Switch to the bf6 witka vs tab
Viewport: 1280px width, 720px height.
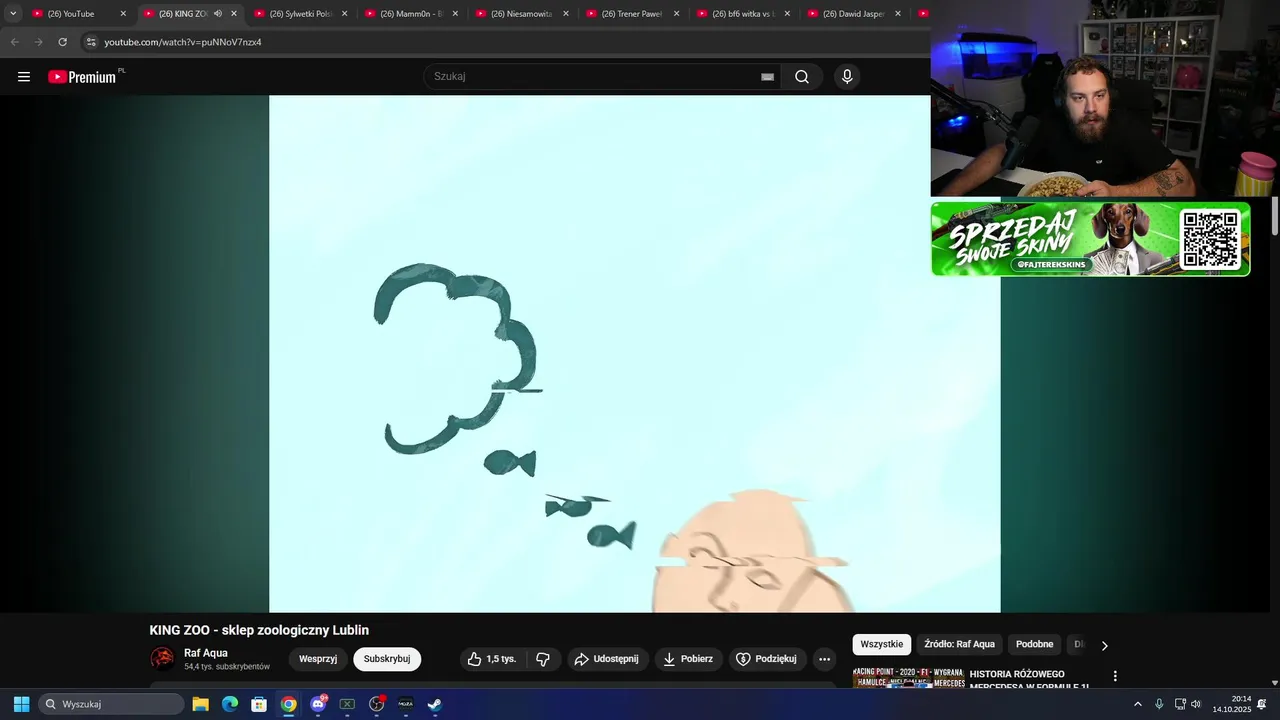743,14
